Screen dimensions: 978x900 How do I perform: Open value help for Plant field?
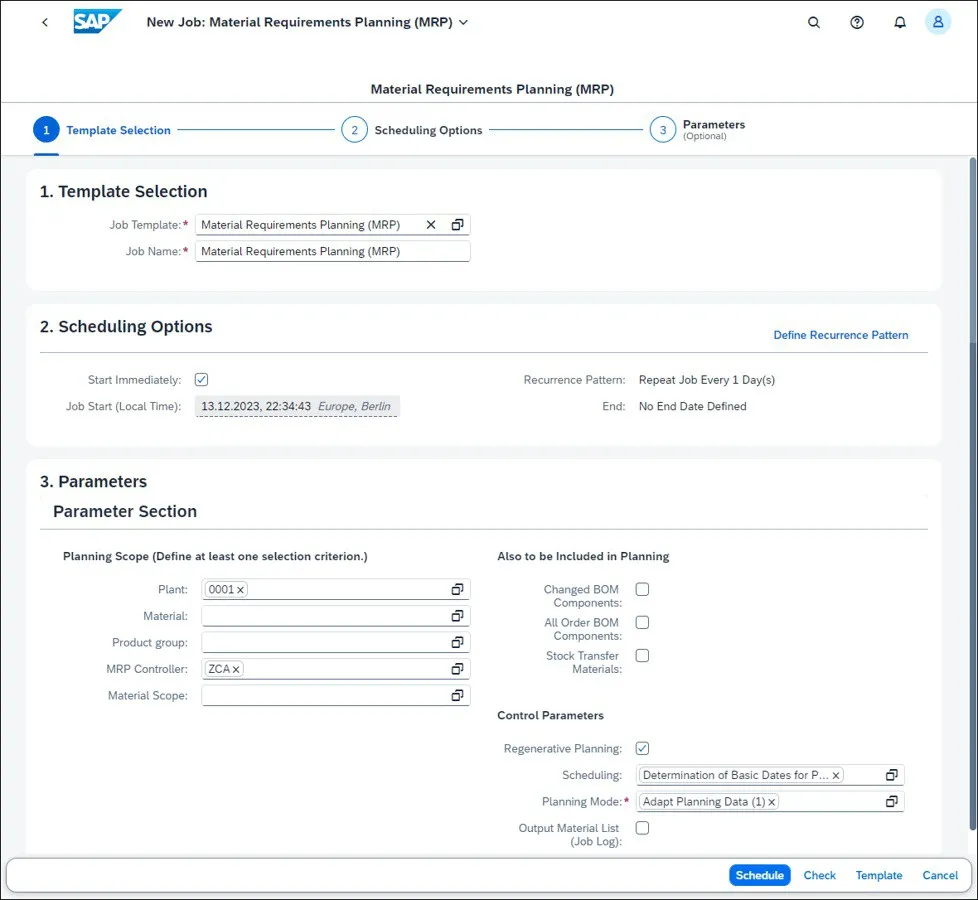point(457,589)
